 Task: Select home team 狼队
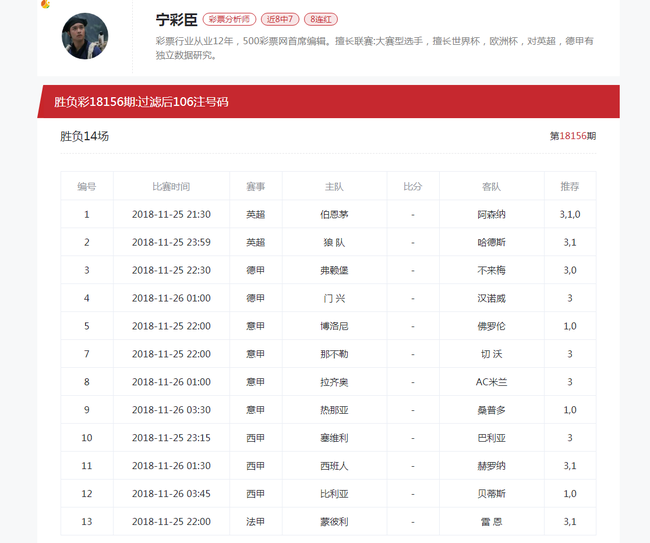click(x=334, y=242)
